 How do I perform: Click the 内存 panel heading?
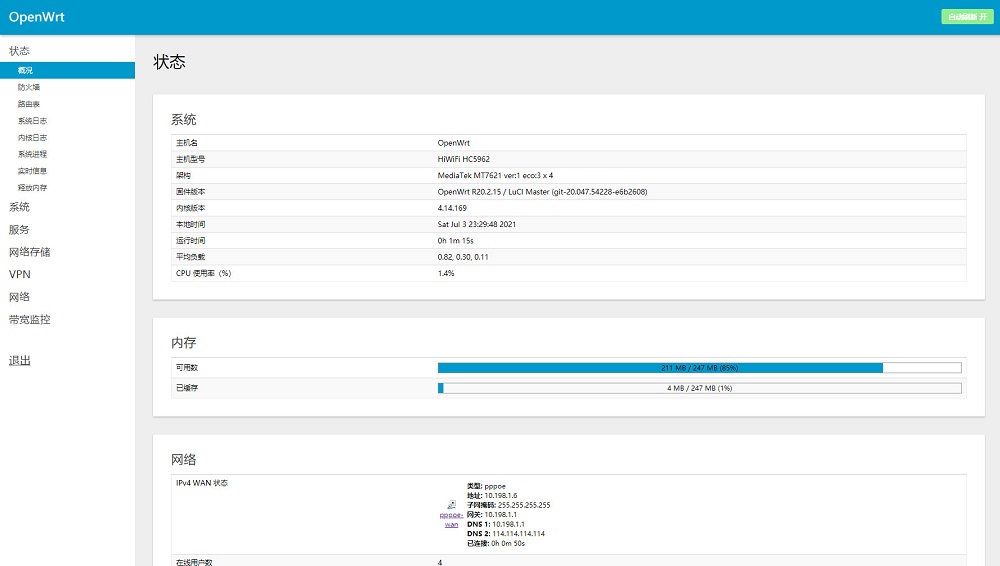click(184, 343)
